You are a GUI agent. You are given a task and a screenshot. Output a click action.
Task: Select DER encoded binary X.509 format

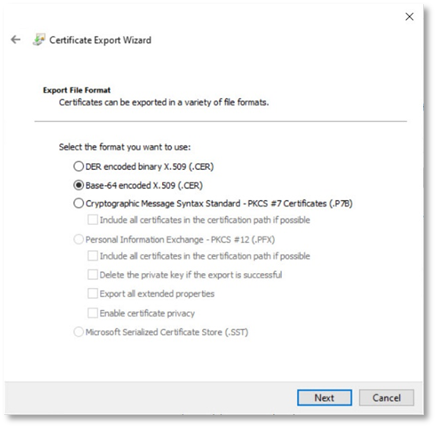(78, 166)
